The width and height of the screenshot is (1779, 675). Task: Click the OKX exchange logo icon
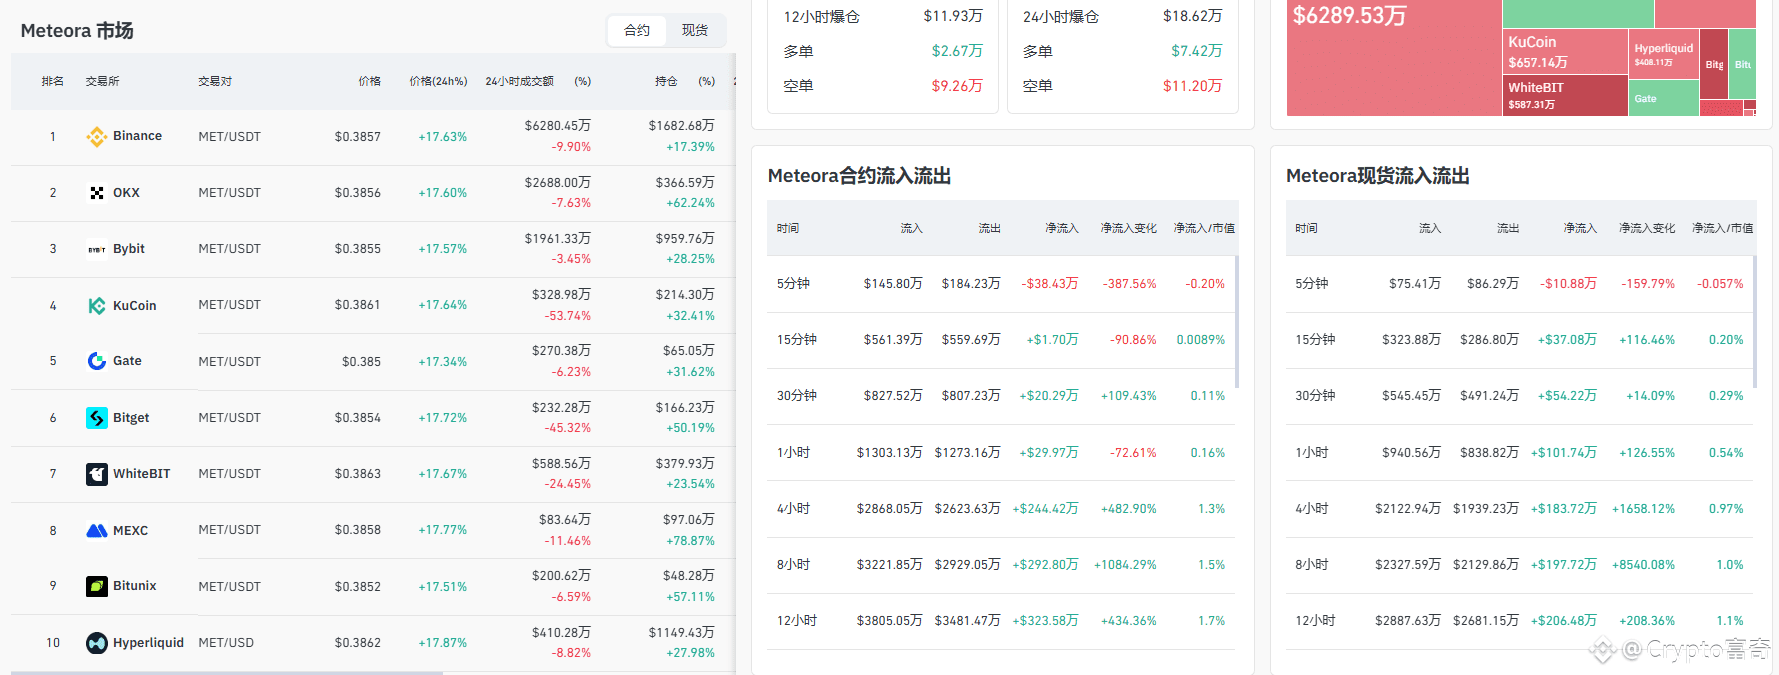pyautogui.click(x=96, y=193)
